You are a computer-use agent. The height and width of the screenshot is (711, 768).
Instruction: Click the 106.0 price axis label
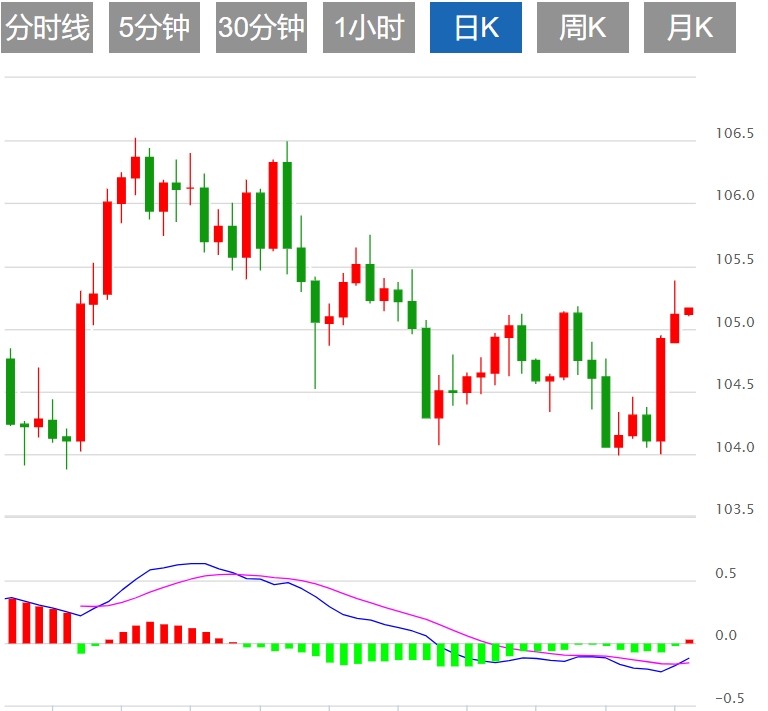click(x=735, y=195)
